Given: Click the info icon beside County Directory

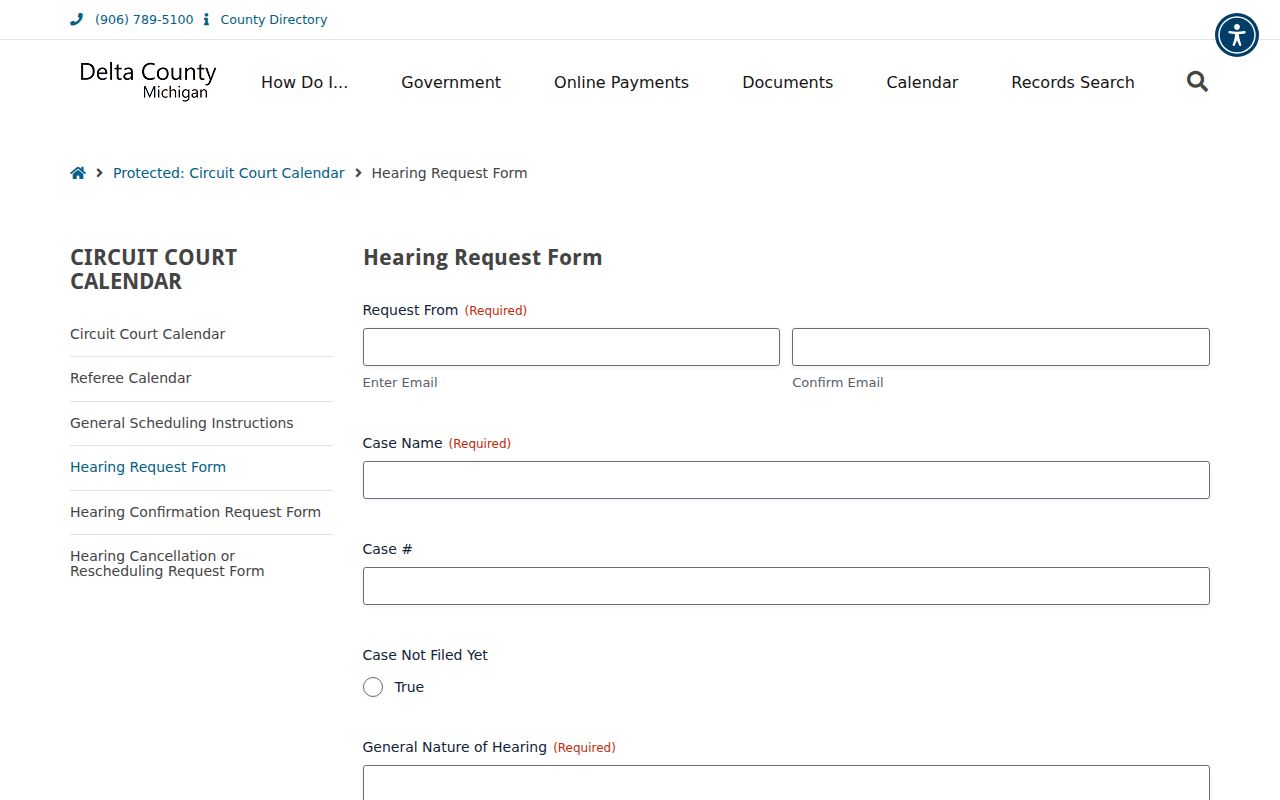Looking at the screenshot, I should click(206, 19).
